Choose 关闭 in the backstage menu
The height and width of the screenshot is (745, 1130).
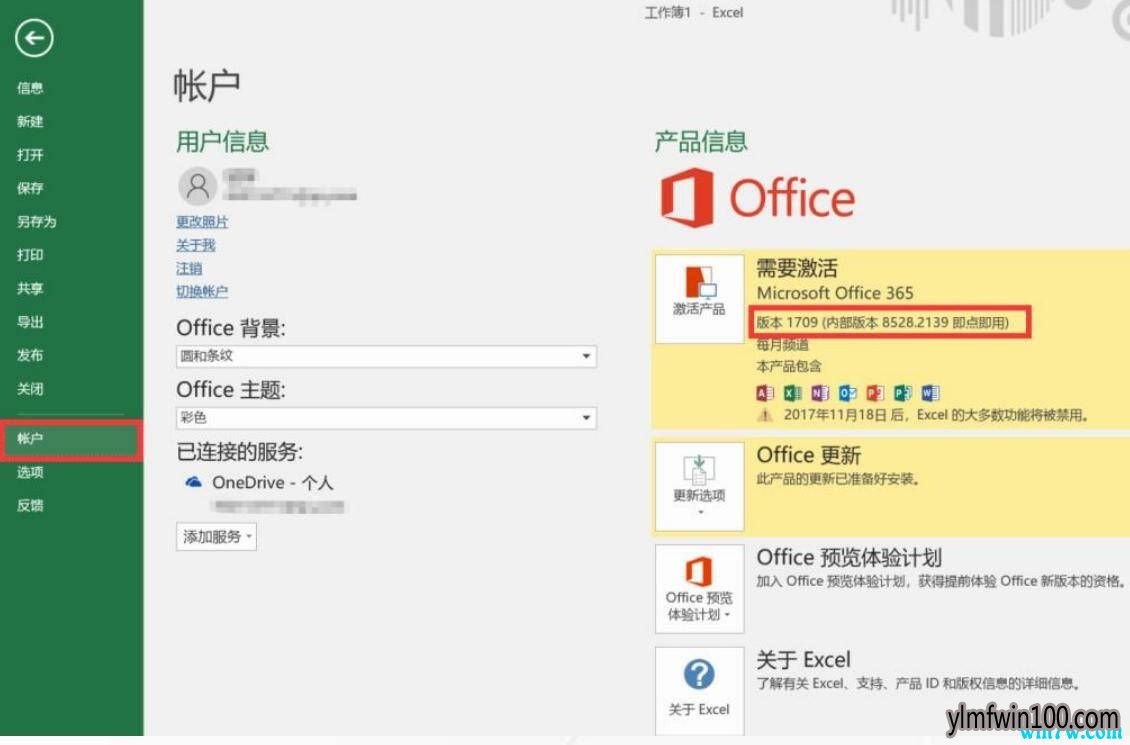tap(30, 389)
